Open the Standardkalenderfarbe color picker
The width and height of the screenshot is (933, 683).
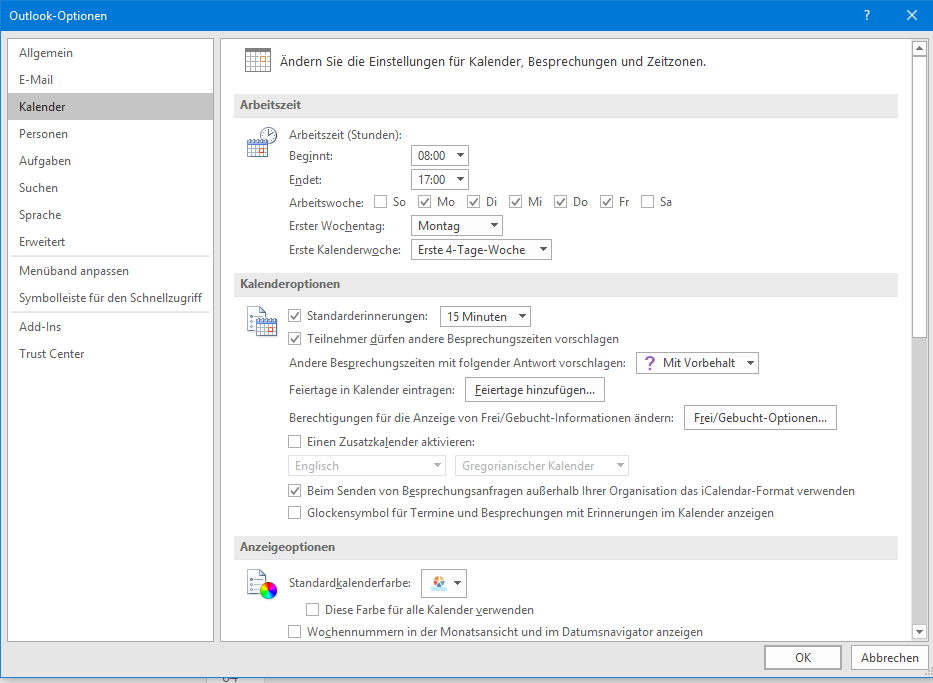[444, 583]
